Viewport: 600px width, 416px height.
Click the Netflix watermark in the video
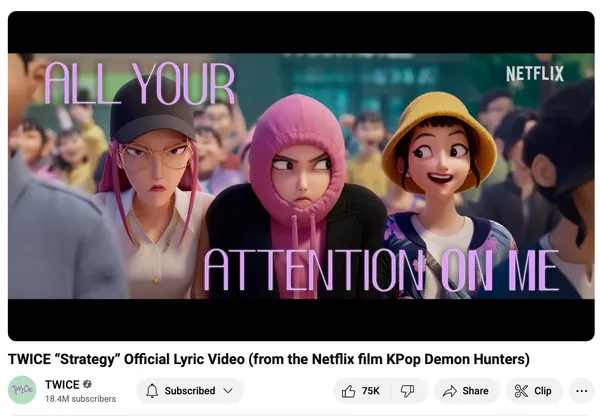535,74
